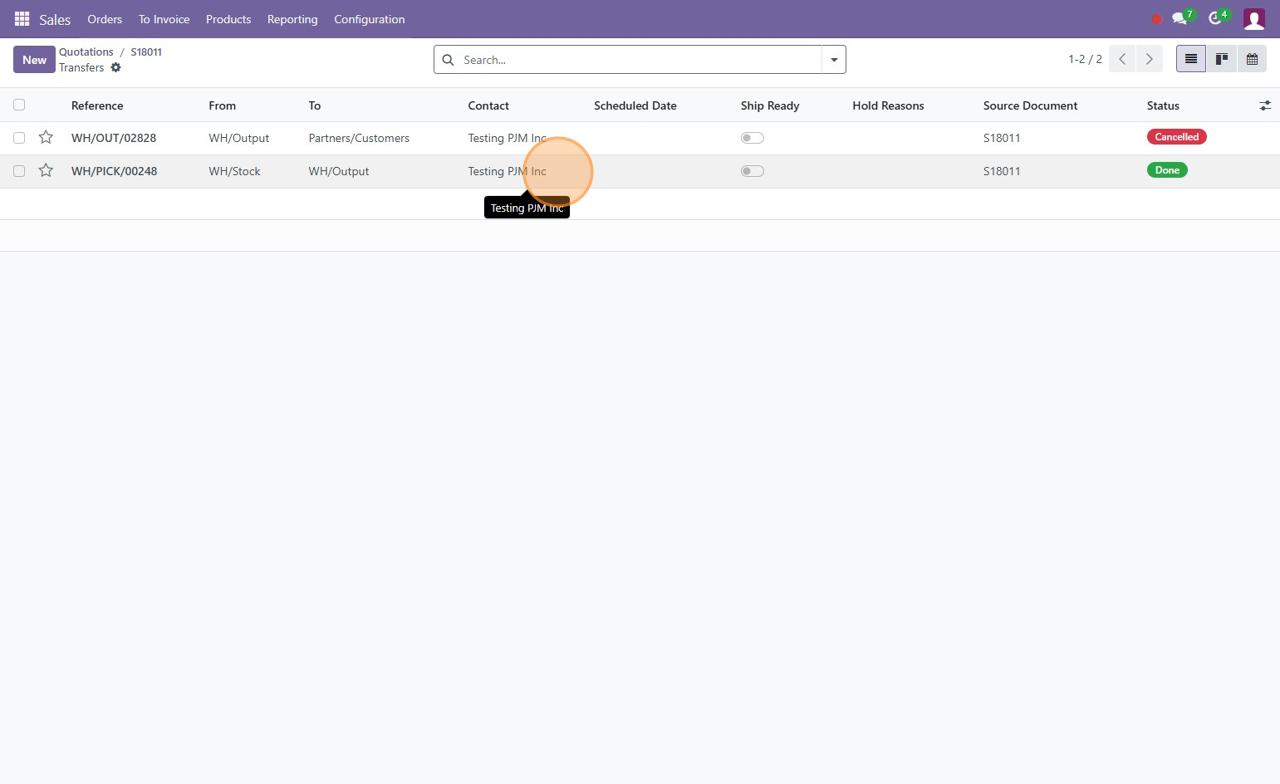Select all rows with header checkbox
The height and width of the screenshot is (784, 1280).
[x=19, y=105]
